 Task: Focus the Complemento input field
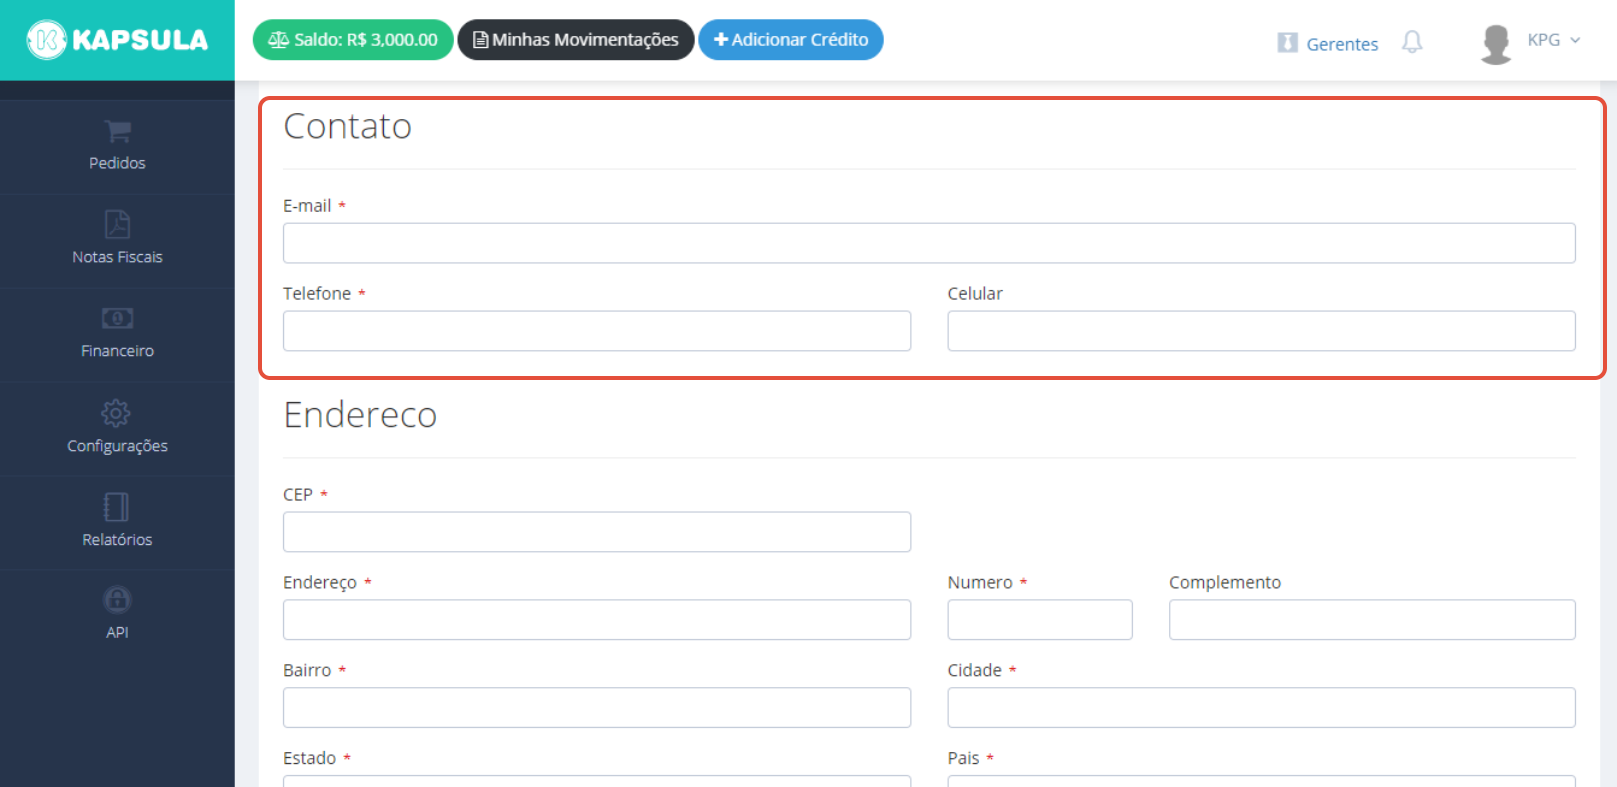tap(1372, 620)
